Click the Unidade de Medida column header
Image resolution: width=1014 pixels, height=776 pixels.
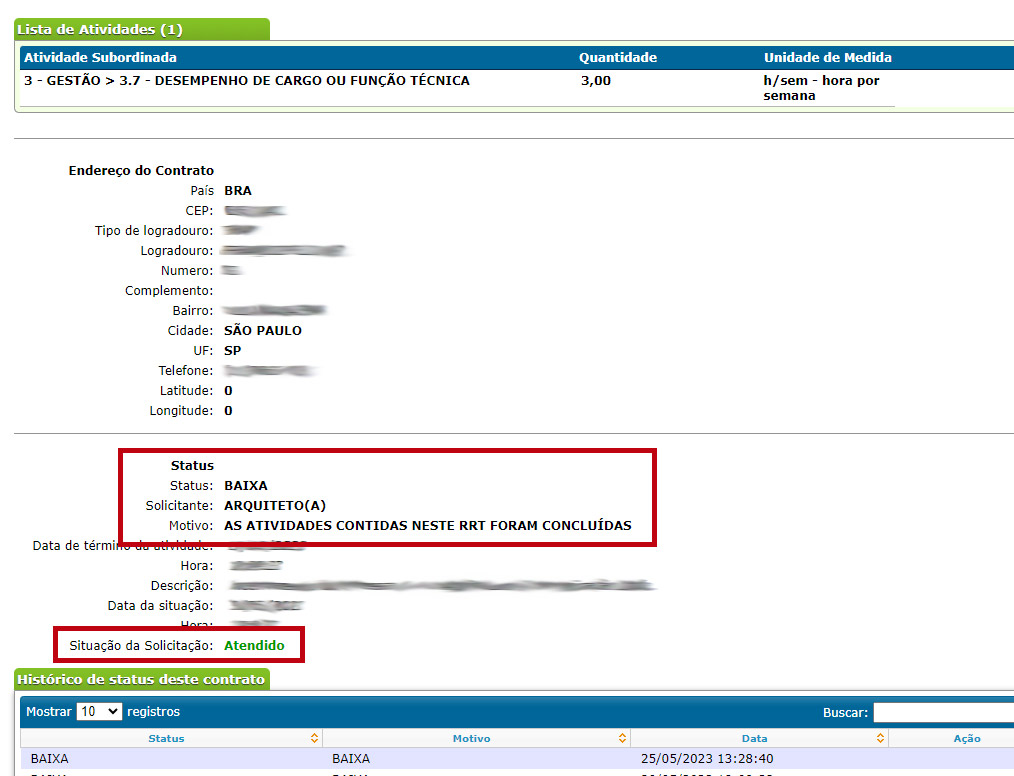[x=827, y=58]
